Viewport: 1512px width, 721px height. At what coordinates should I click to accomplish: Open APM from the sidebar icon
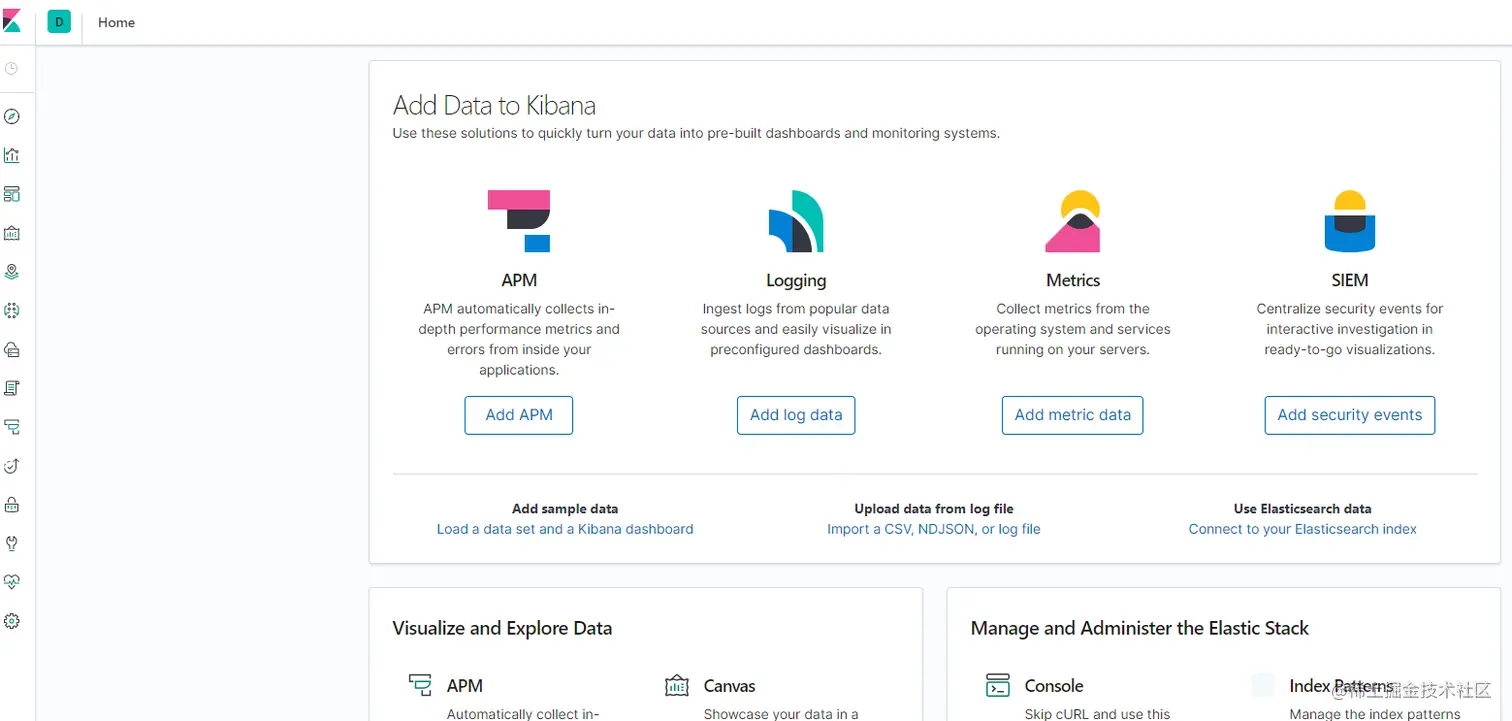point(12,427)
